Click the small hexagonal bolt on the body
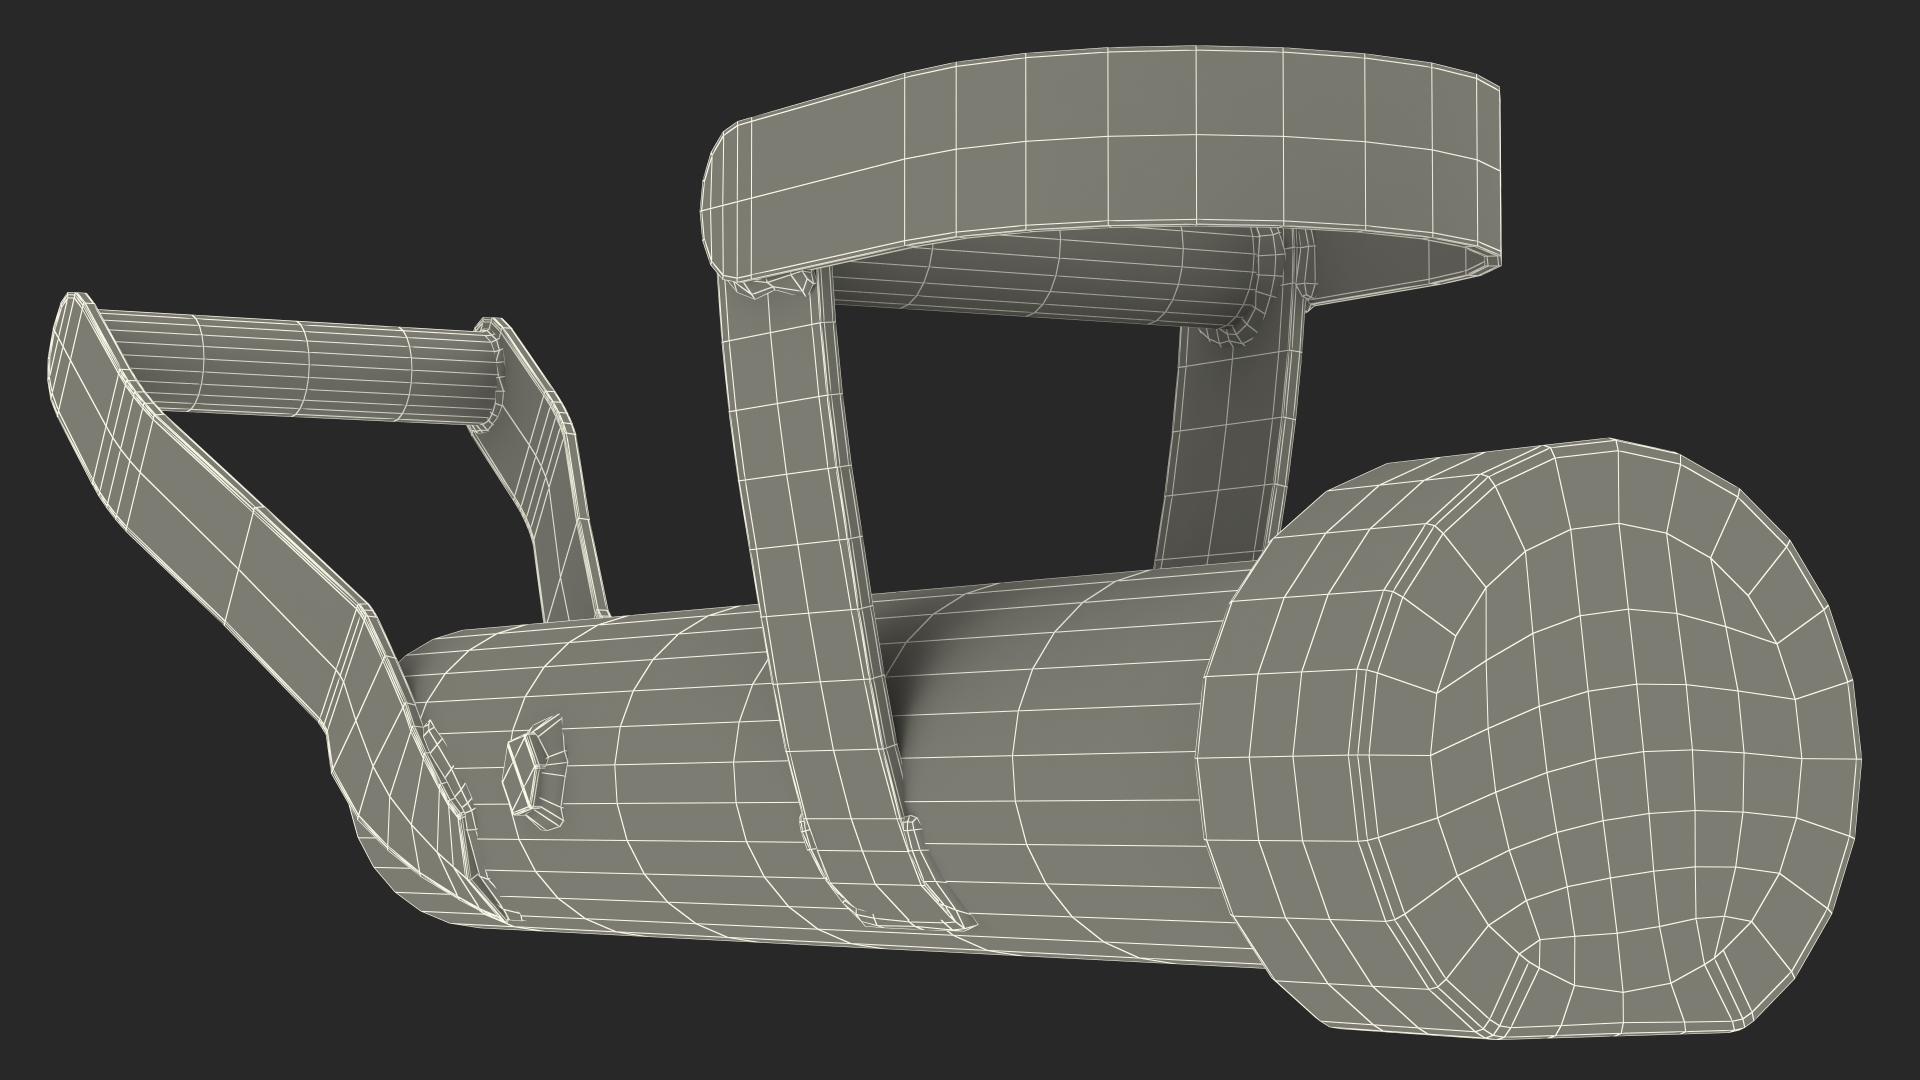This screenshot has width=1920, height=1080. [x=537, y=772]
